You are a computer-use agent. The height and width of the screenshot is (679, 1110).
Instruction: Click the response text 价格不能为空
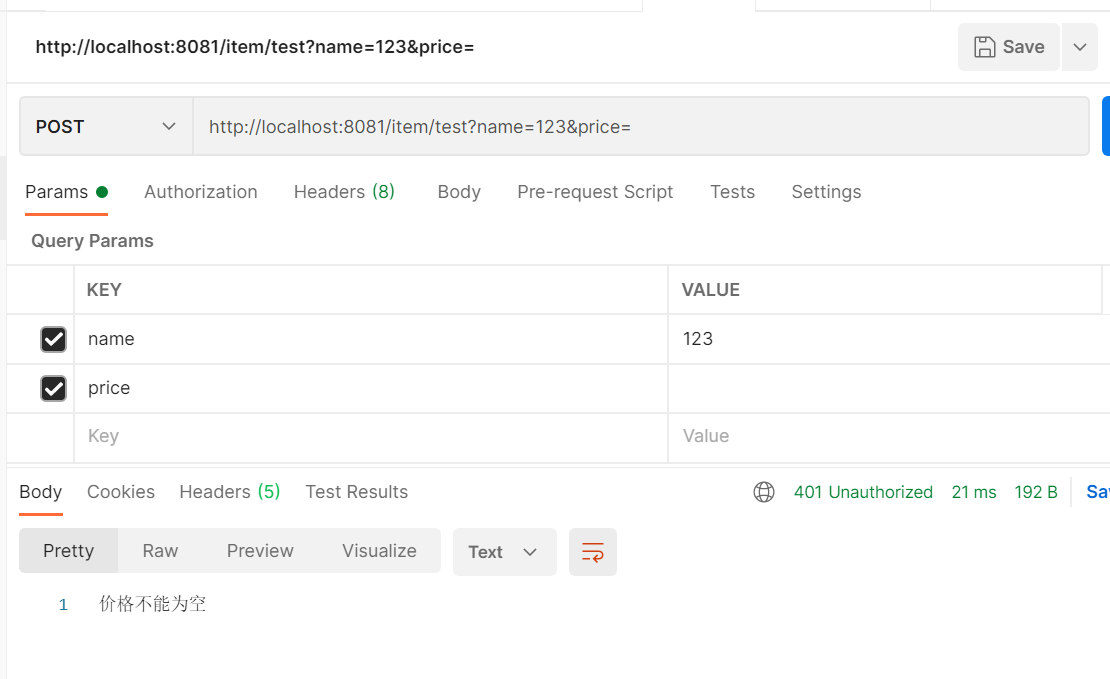152,604
